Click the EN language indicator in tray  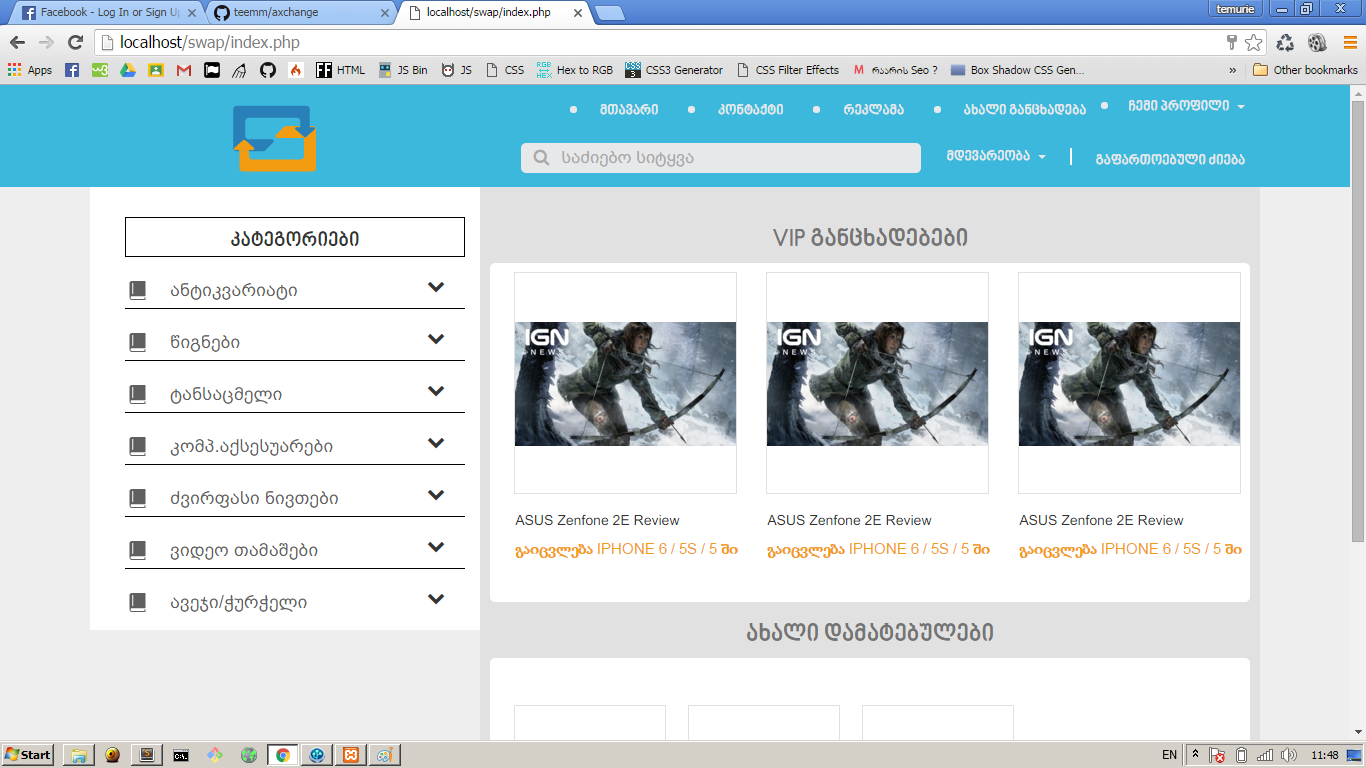1169,755
